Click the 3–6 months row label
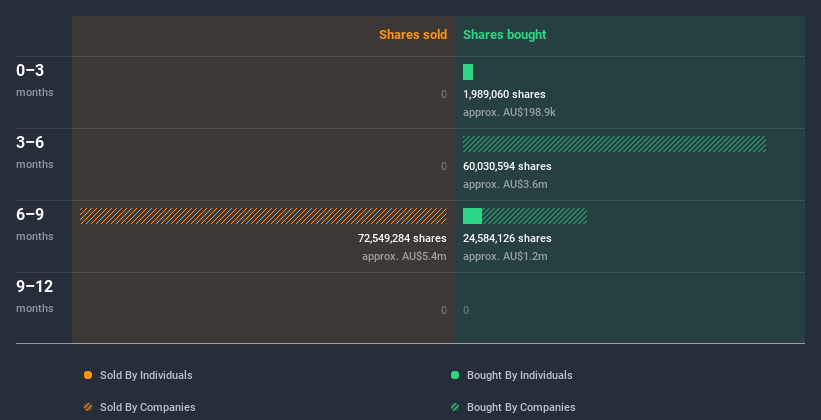 (x=35, y=152)
